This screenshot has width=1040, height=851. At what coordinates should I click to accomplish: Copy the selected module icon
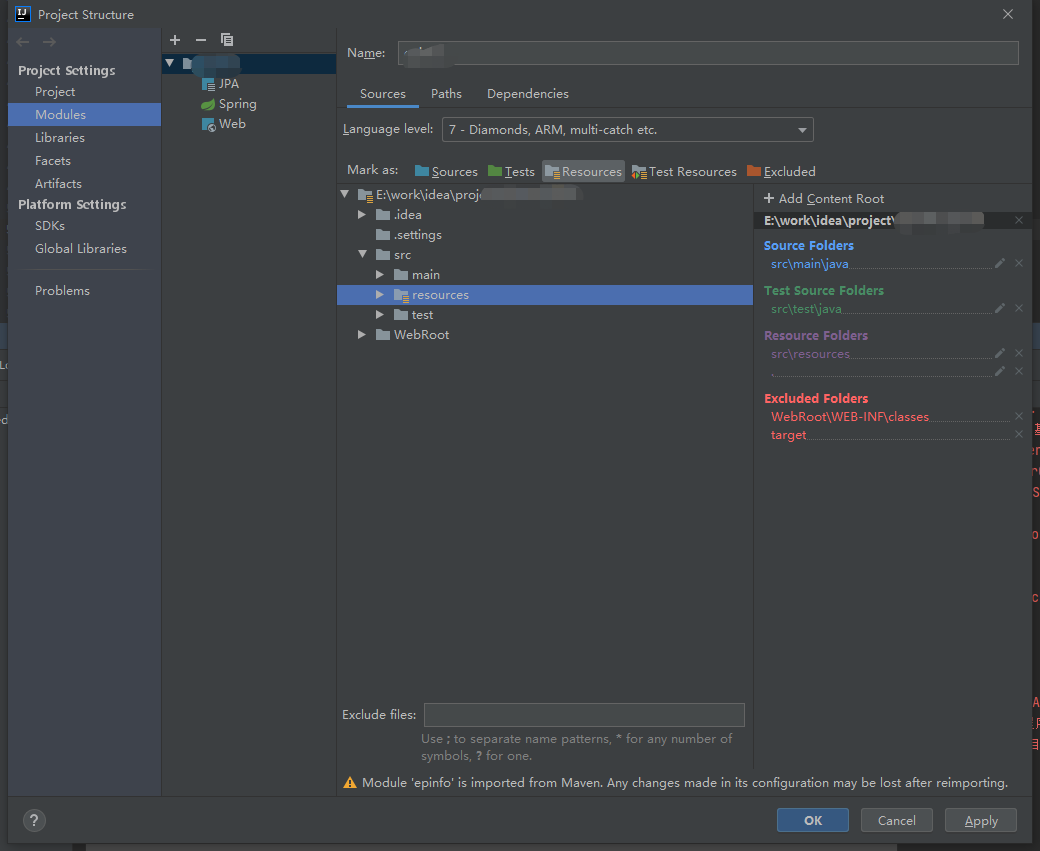click(x=227, y=40)
